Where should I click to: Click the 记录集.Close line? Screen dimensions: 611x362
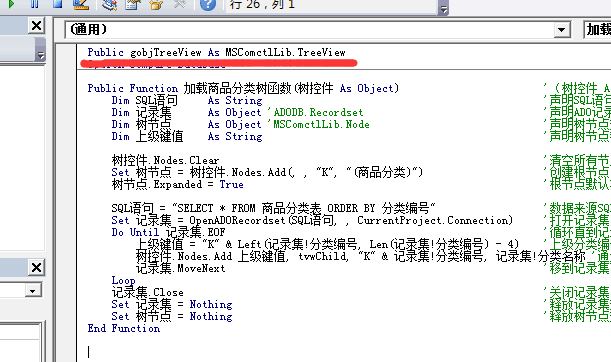(x=147, y=293)
